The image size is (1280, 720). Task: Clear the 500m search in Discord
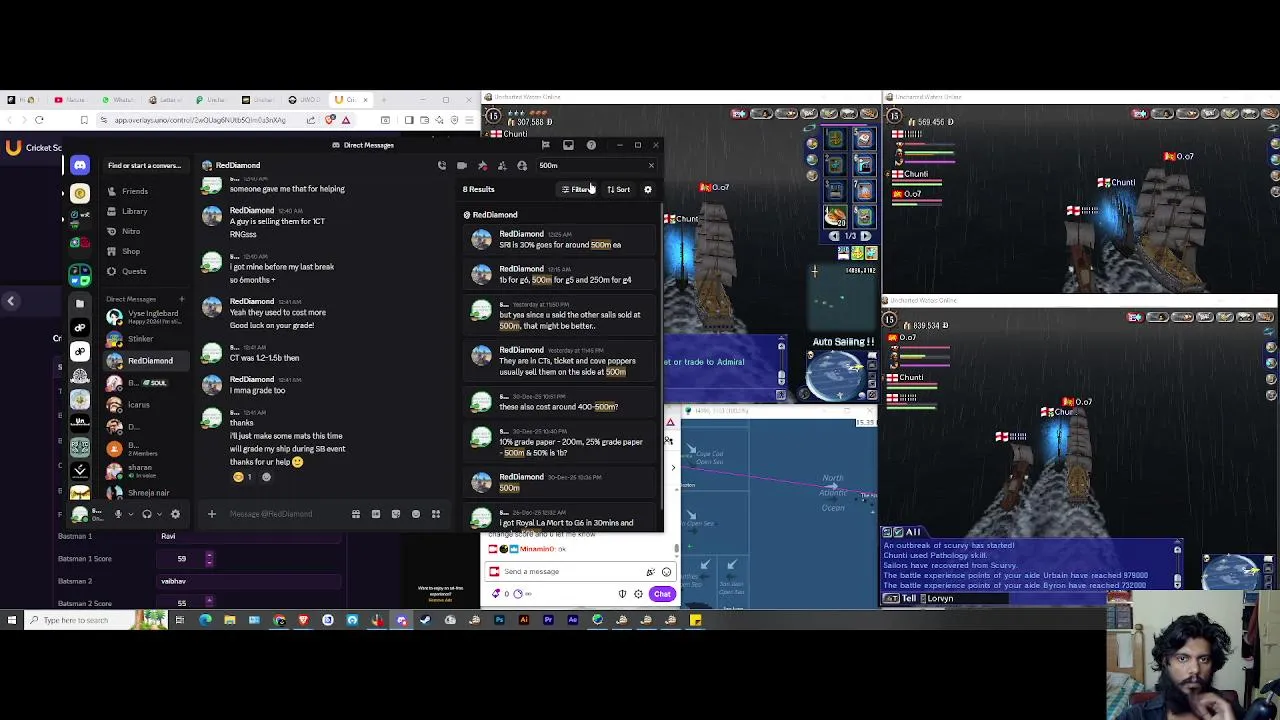651,166
